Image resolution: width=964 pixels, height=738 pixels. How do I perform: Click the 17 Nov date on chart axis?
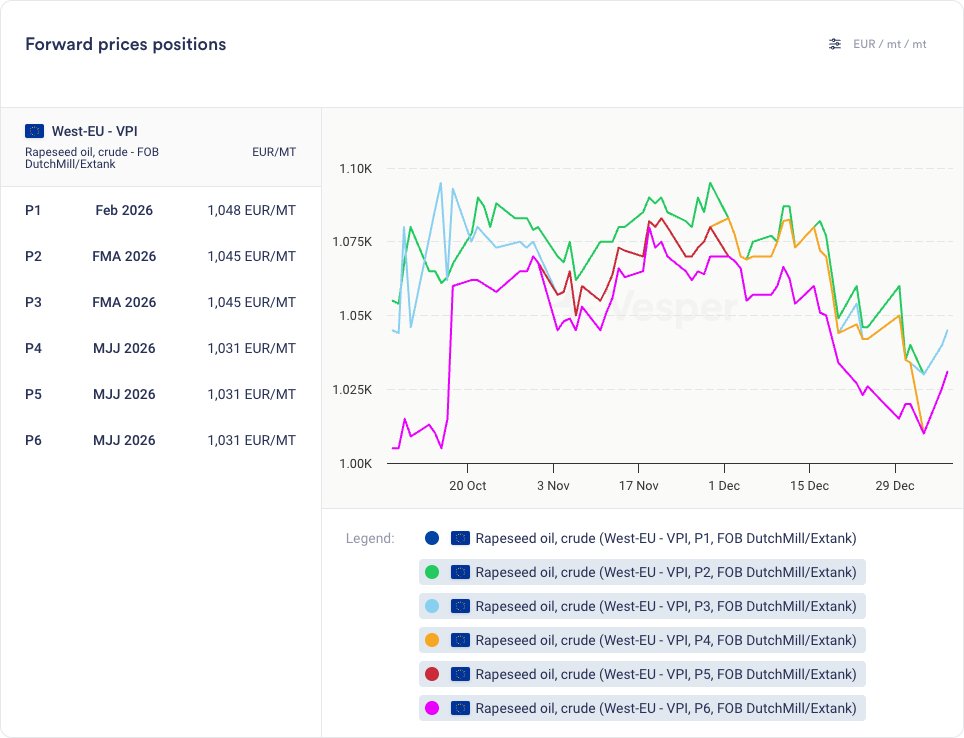(638, 486)
